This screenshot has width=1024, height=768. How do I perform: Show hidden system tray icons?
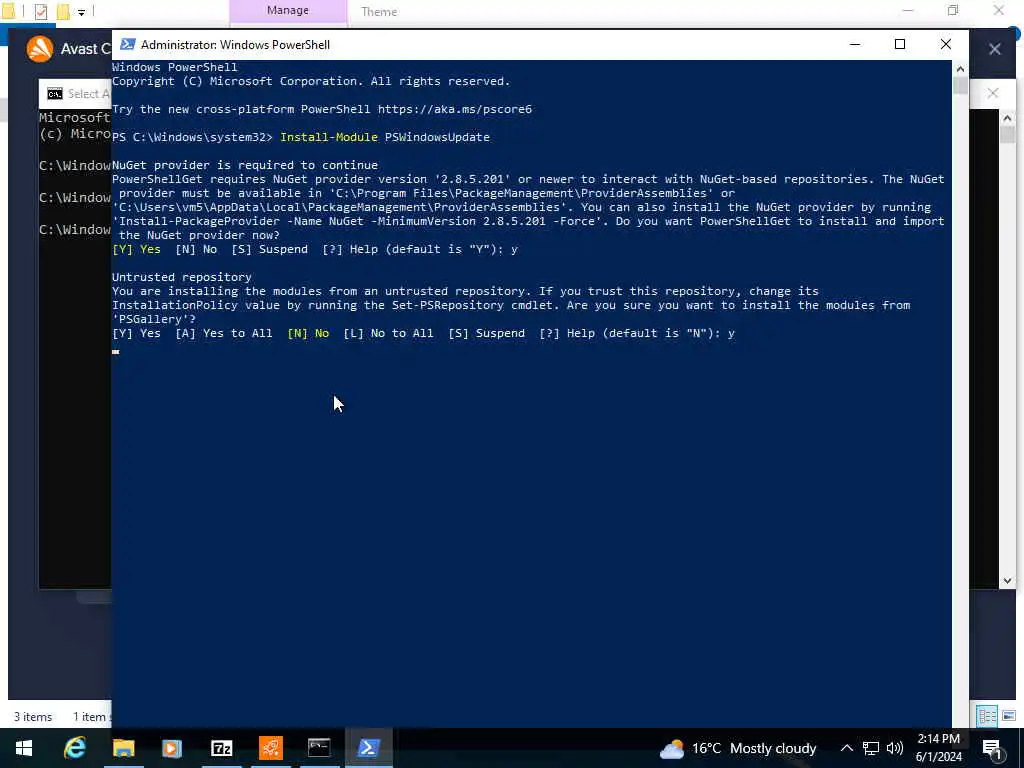[846, 748]
